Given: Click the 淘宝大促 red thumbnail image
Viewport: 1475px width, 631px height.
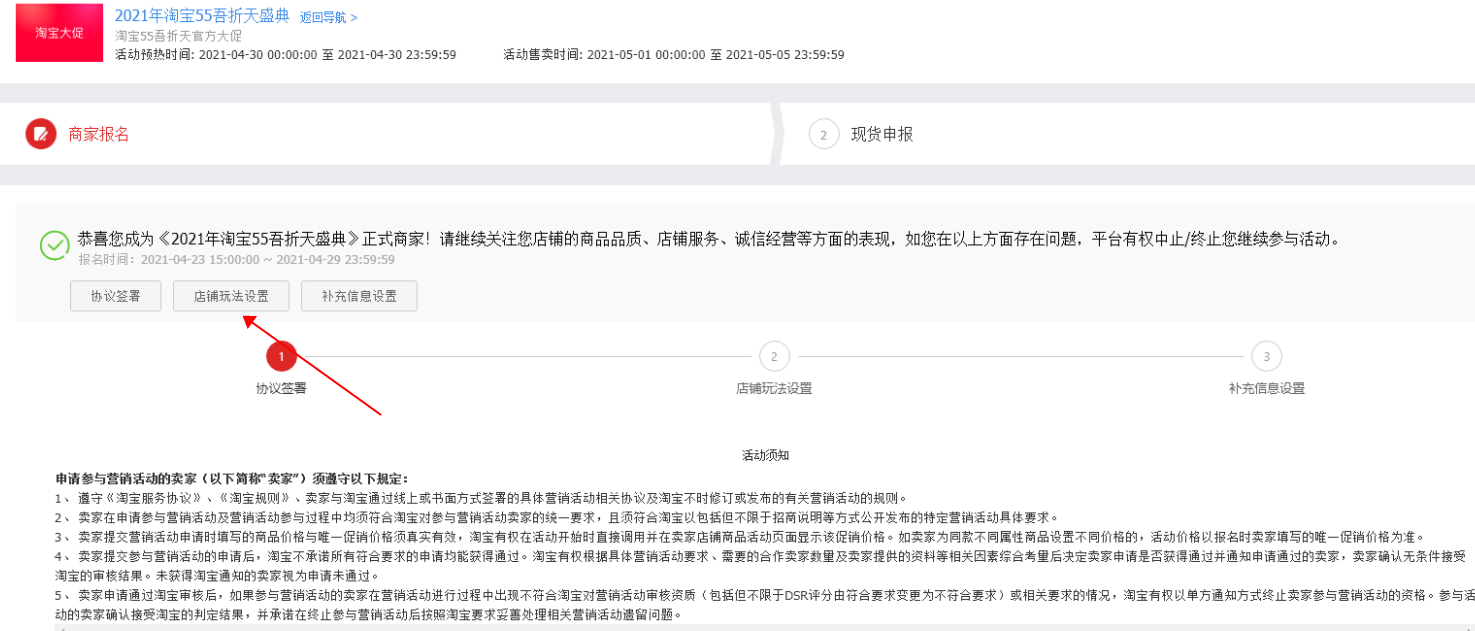Looking at the screenshot, I should (59, 33).
